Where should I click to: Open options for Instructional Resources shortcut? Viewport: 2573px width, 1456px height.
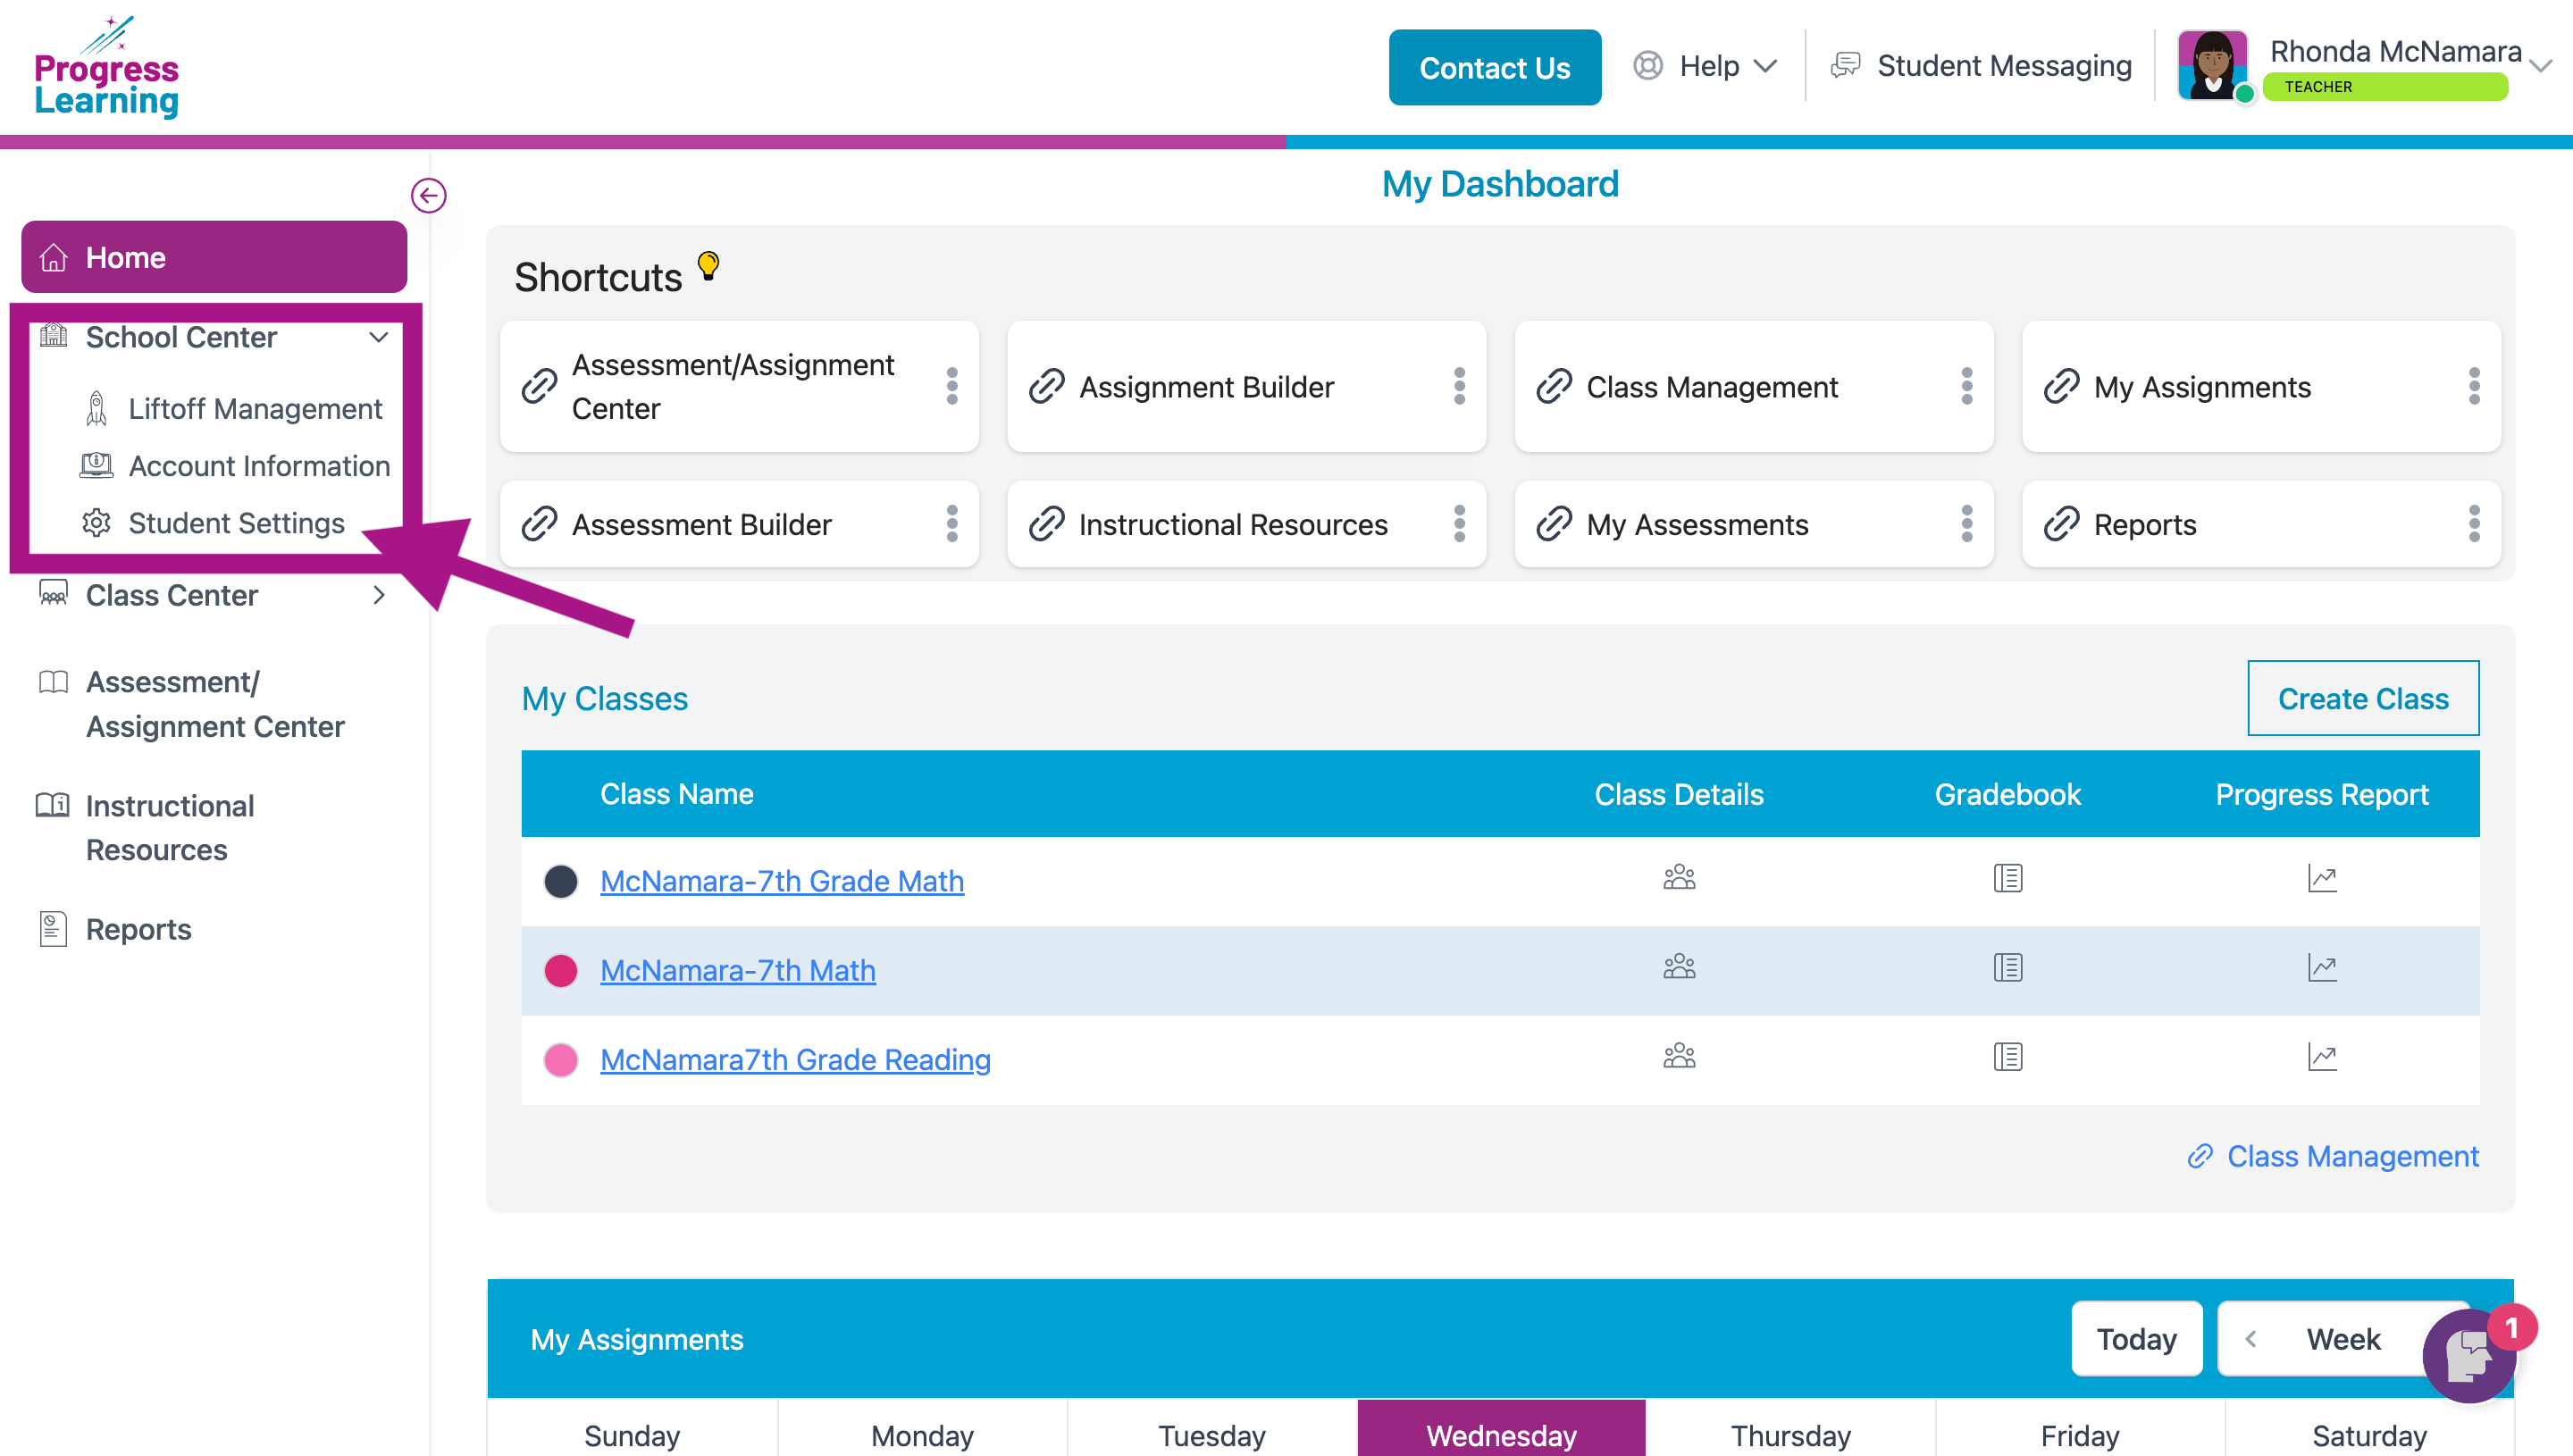1459,524
